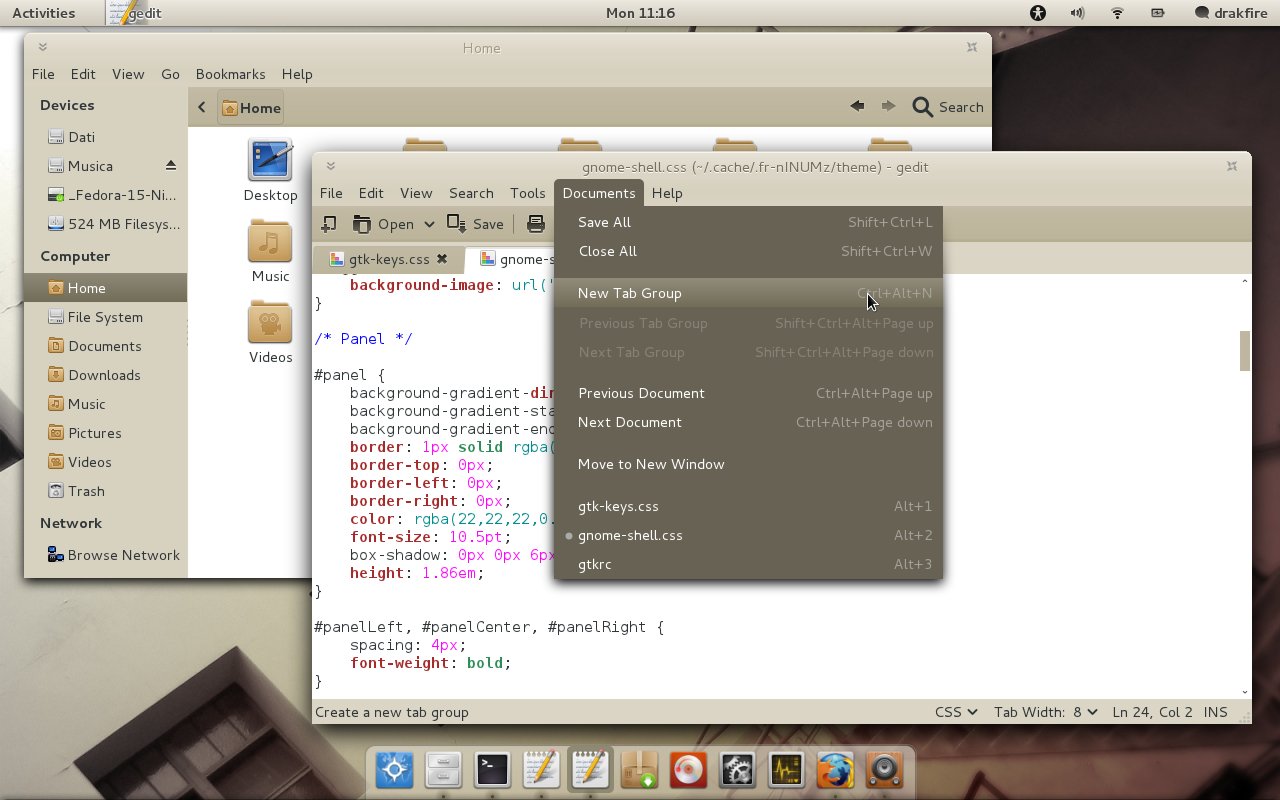Click the print icon in gedit toolbar

tap(536, 224)
